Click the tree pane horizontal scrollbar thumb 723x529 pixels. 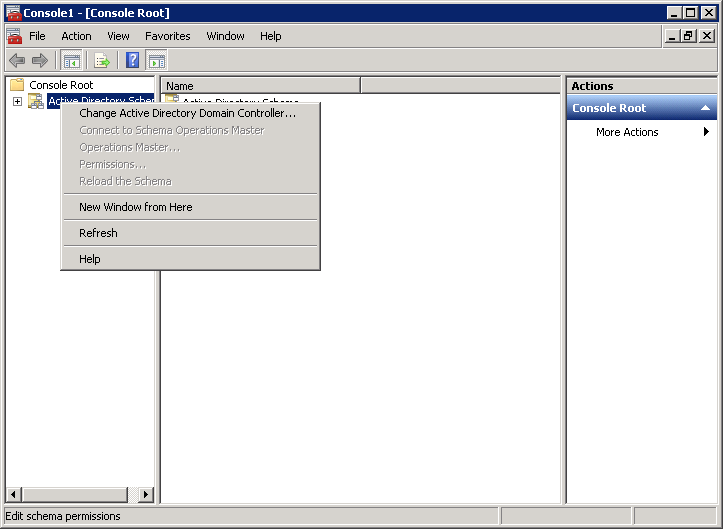click(74, 494)
